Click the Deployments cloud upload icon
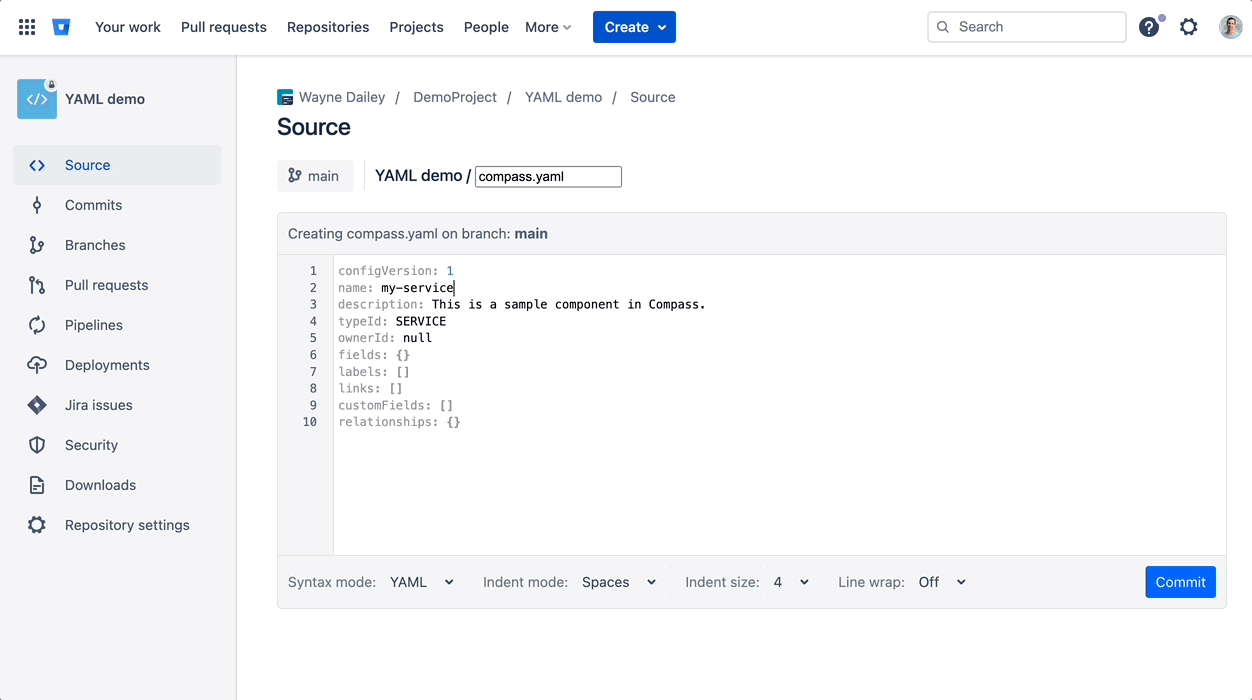This screenshot has height=700, width=1252. click(x=37, y=365)
